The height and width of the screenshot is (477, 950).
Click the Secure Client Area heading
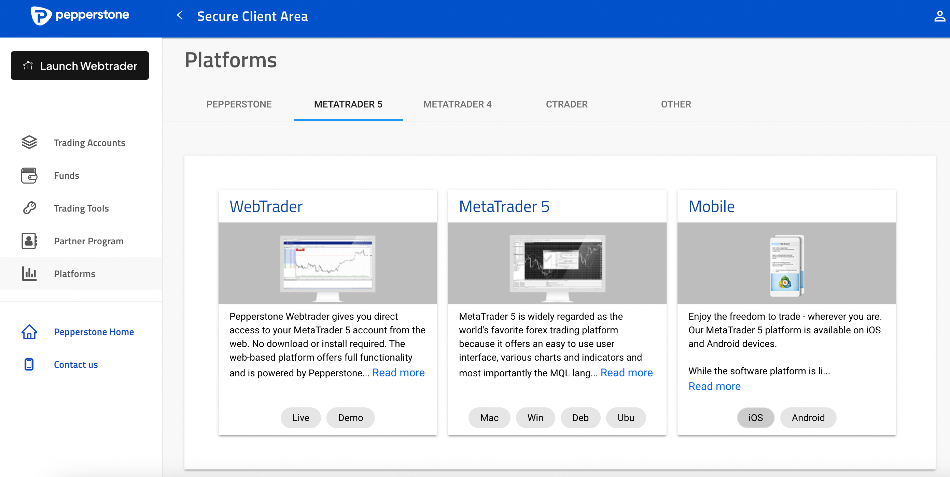pos(253,16)
